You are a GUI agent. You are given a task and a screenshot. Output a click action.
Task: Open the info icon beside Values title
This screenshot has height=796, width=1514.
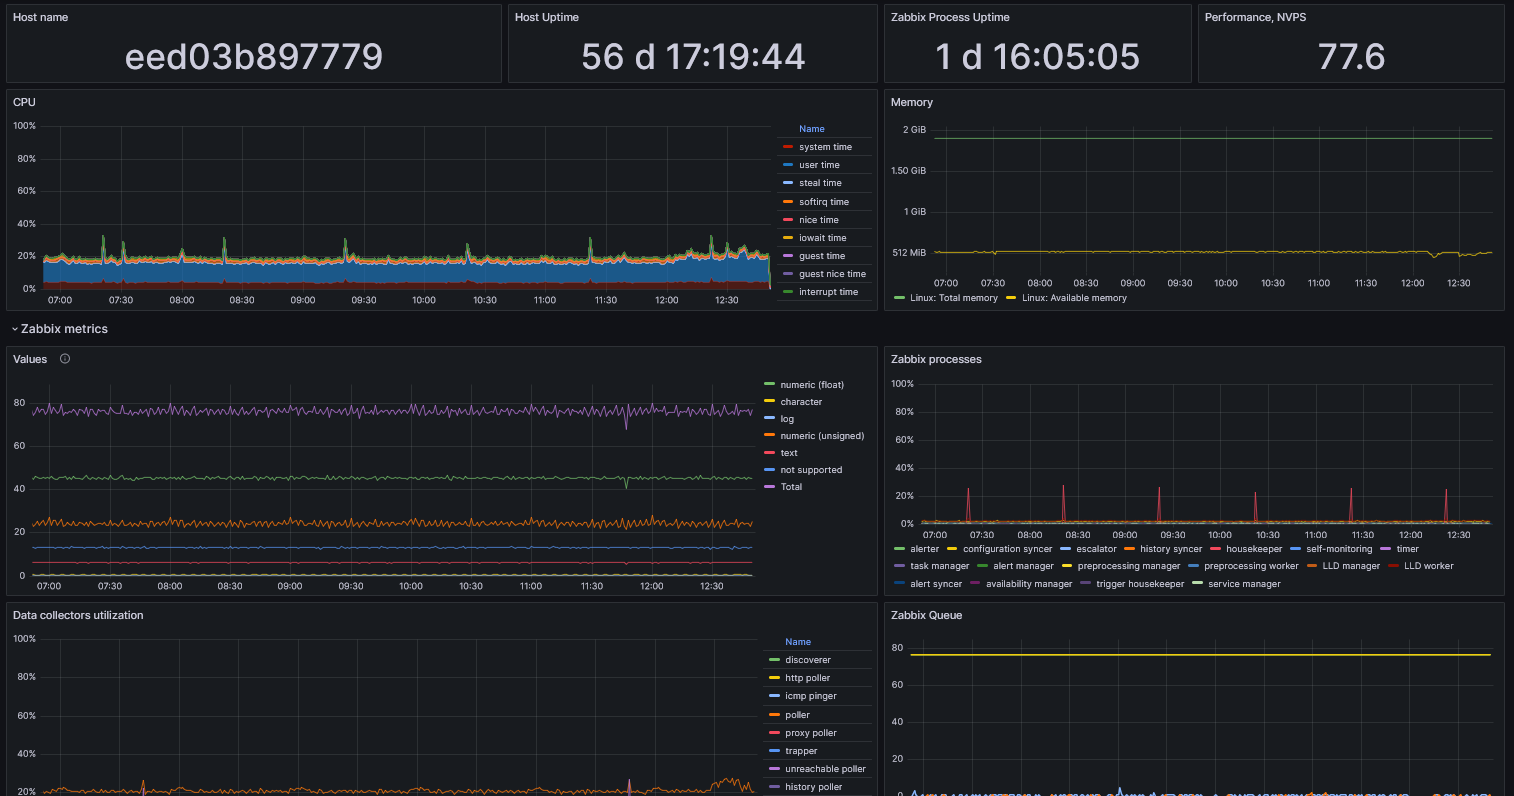click(65, 359)
